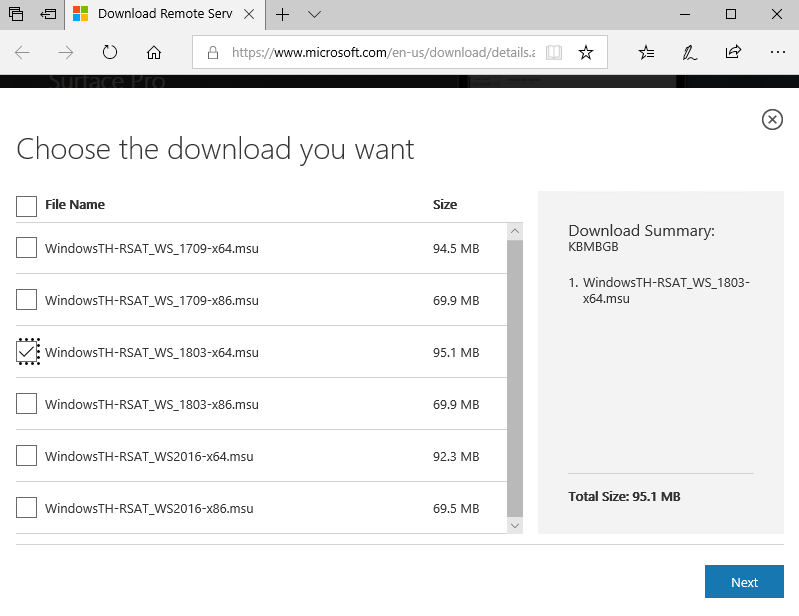The height and width of the screenshot is (616, 799).
Task: Open the tab list chevron dropdown
Action: (x=314, y=15)
